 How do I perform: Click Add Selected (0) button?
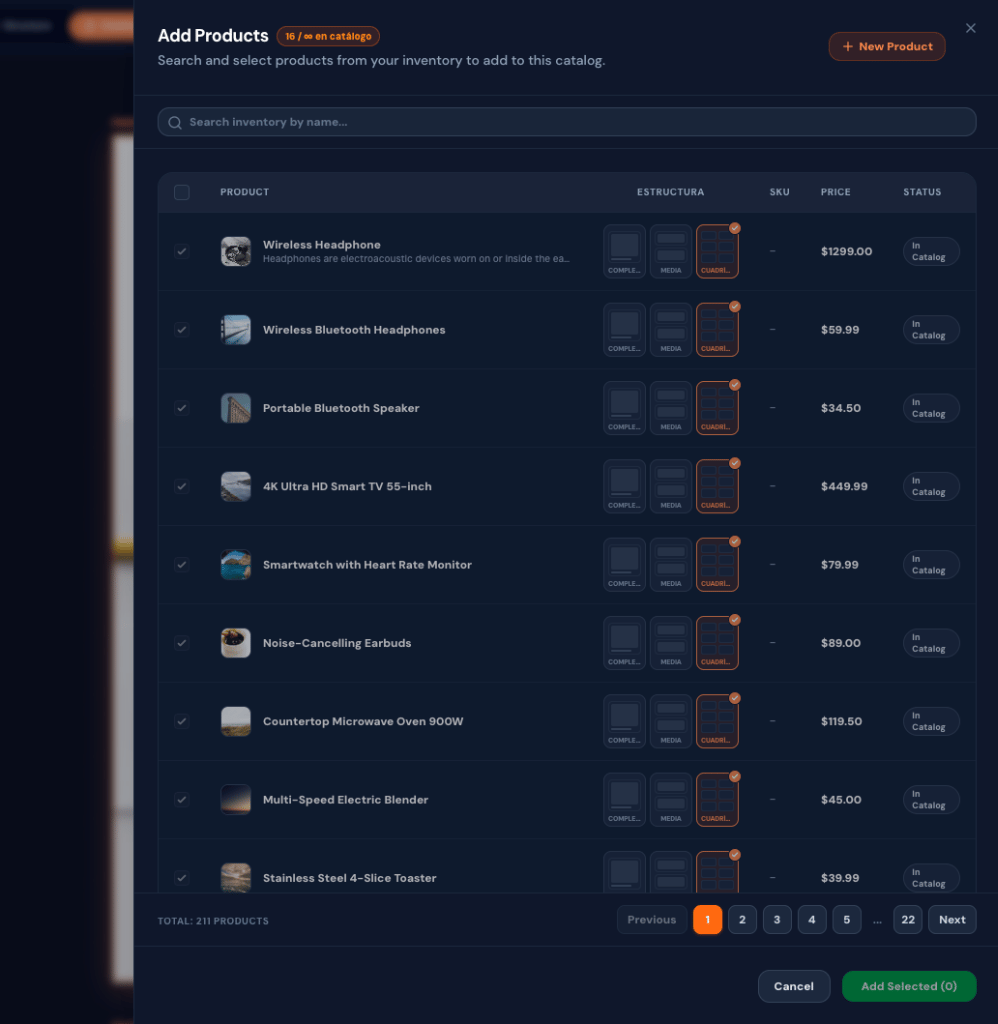click(x=909, y=986)
